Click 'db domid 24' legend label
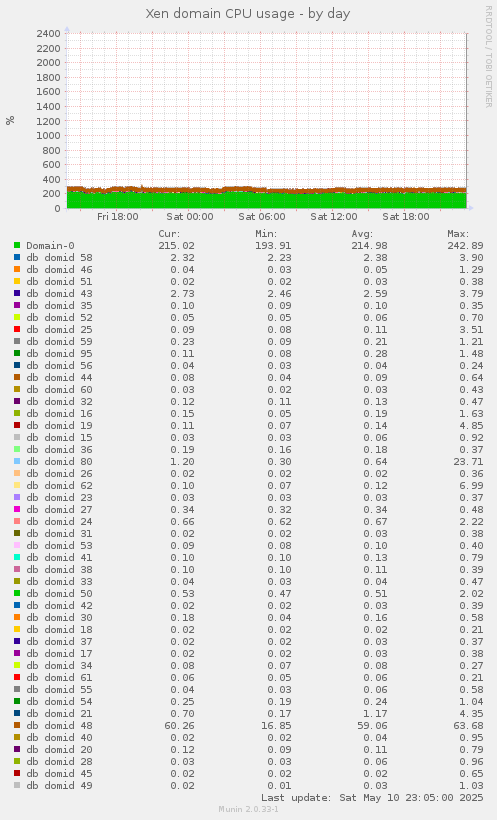The image size is (497, 820). click(x=59, y=521)
